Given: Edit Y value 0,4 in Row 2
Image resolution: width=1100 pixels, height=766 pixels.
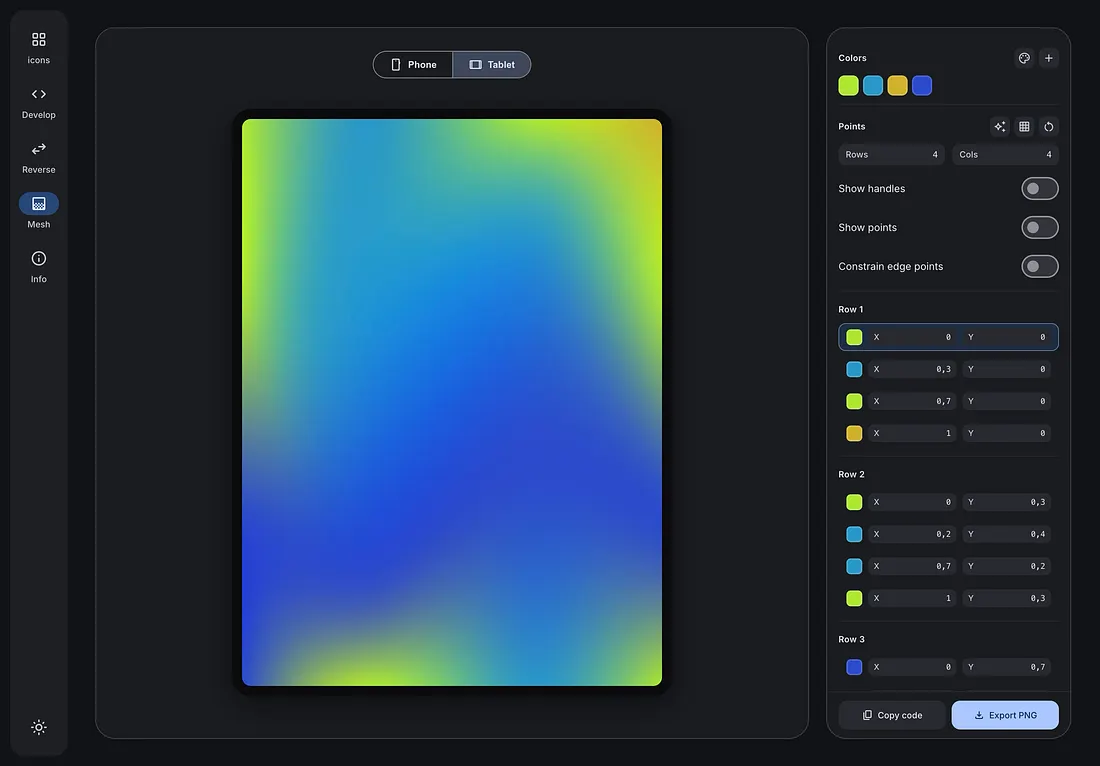Looking at the screenshot, I should [x=1007, y=535].
